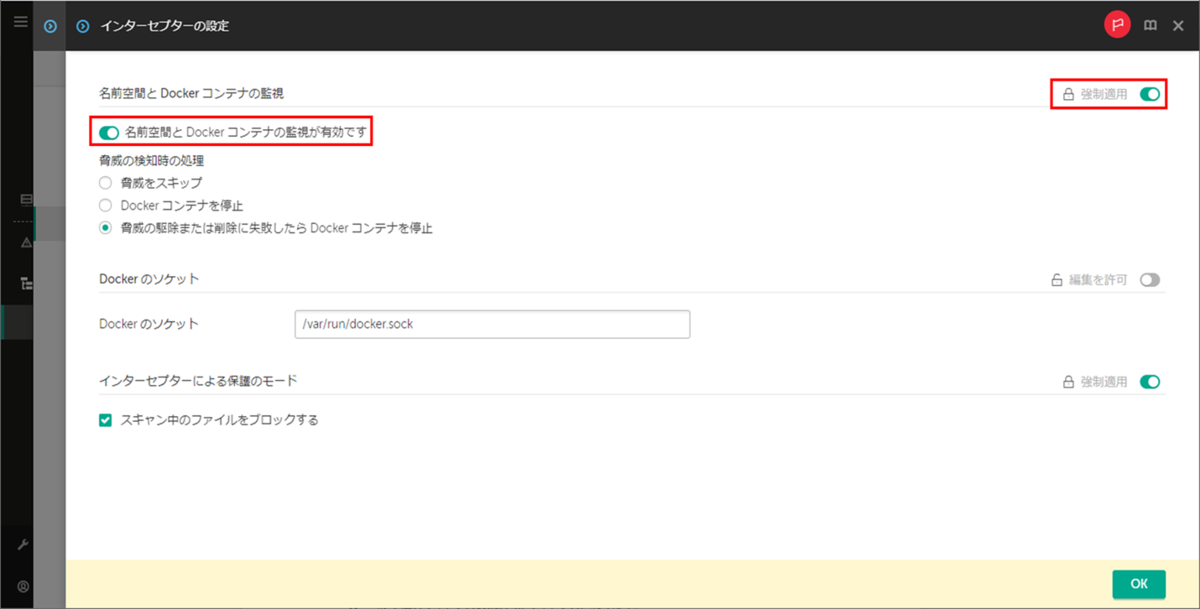Viewport: 1200px width, 609px height.
Task: Toggle 強制適用 for 名前空間と Docker コンテナの監視
Action: point(1150,94)
